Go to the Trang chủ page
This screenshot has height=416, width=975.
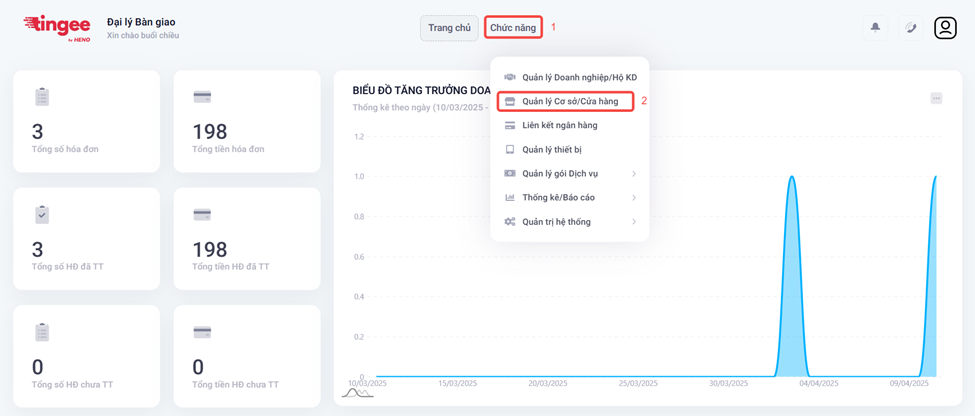(449, 28)
